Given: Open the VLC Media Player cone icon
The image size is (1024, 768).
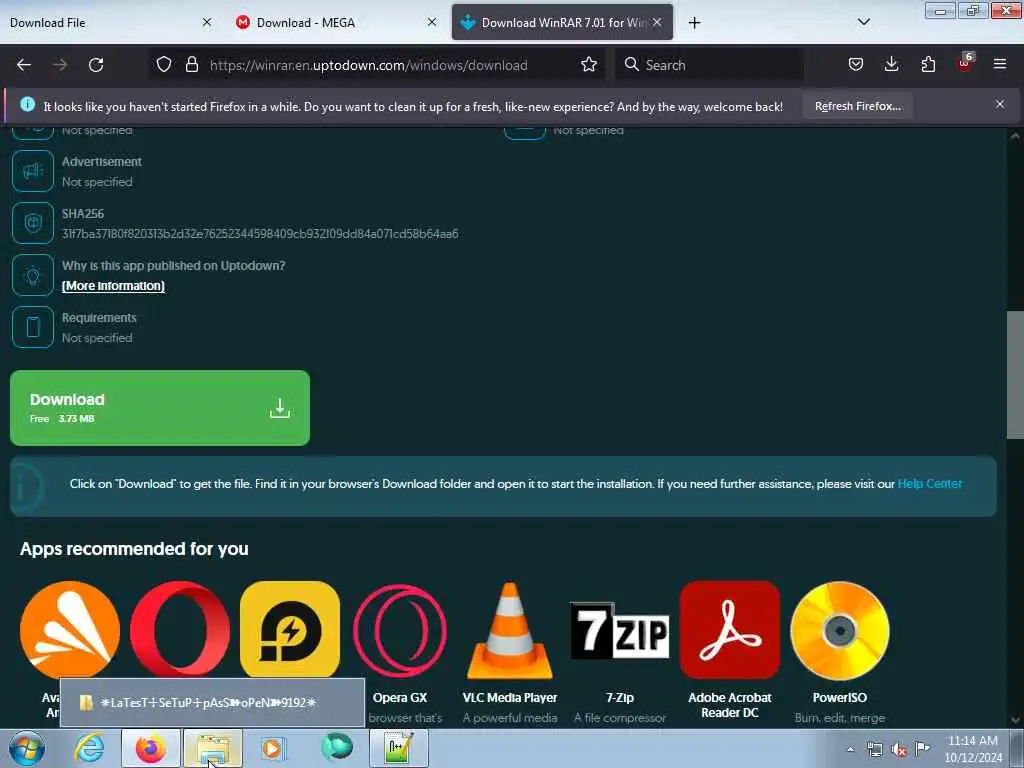Looking at the screenshot, I should click(509, 630).
